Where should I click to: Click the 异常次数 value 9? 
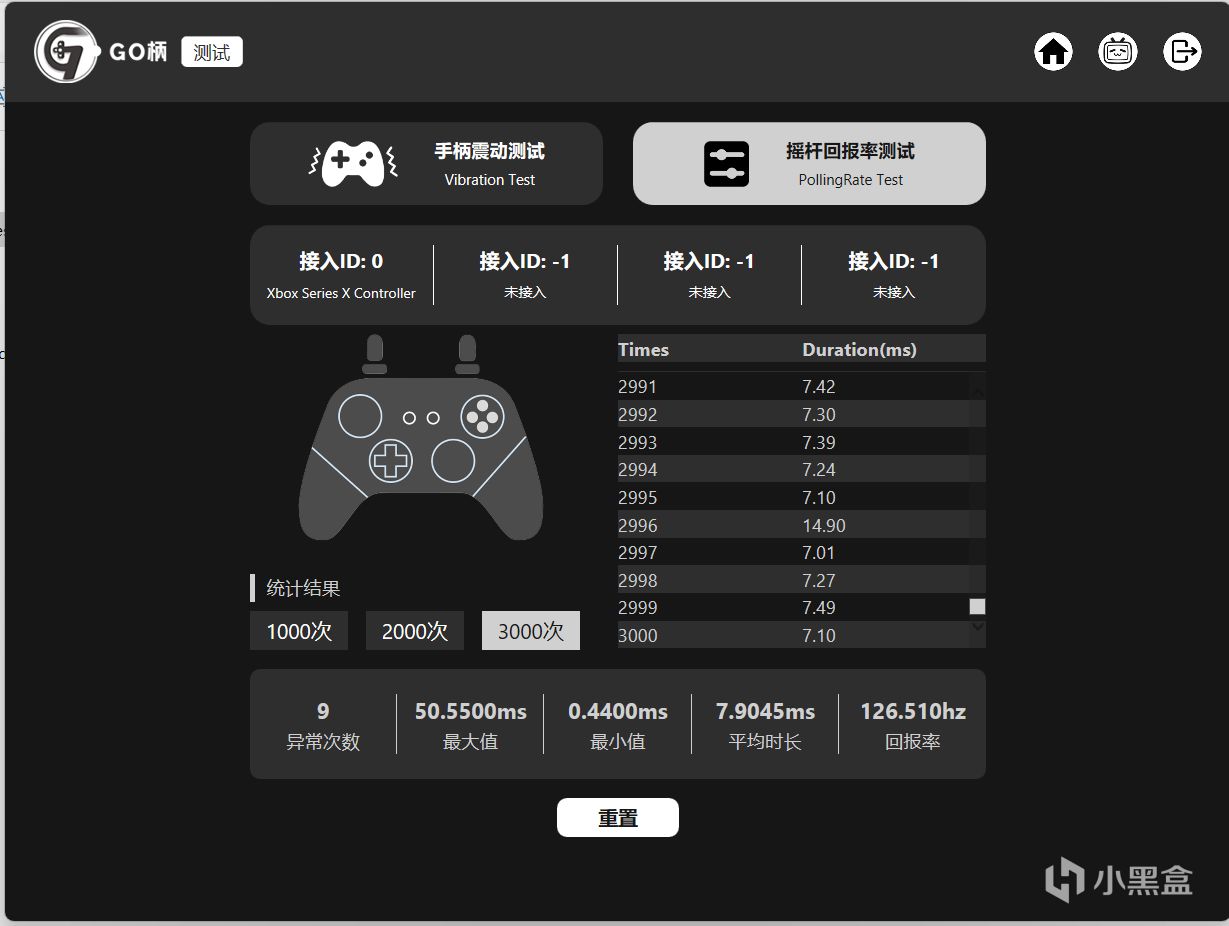pyautogui.click(x=323, y=711)
